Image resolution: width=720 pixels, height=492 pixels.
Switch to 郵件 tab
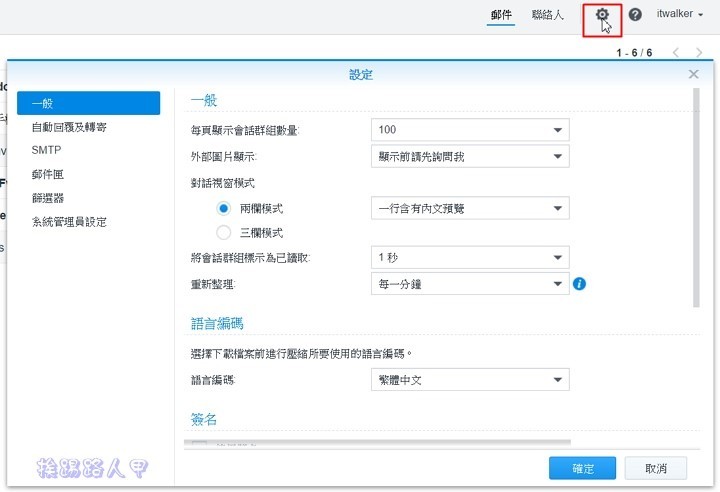(502, 15)
